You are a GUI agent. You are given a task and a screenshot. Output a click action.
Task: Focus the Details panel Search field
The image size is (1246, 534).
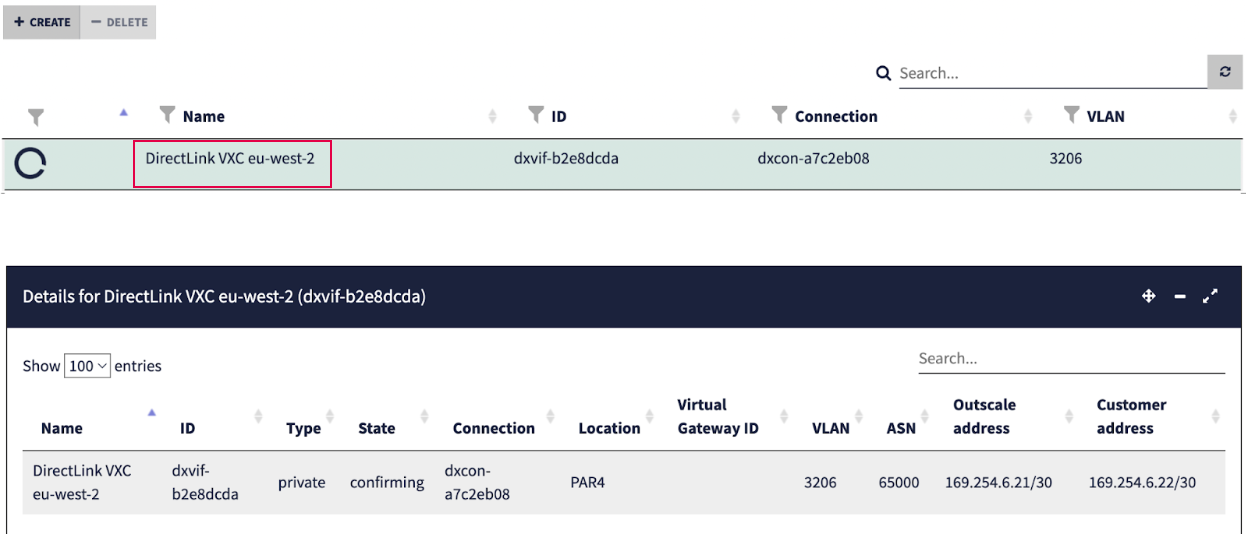point(1070,358)
